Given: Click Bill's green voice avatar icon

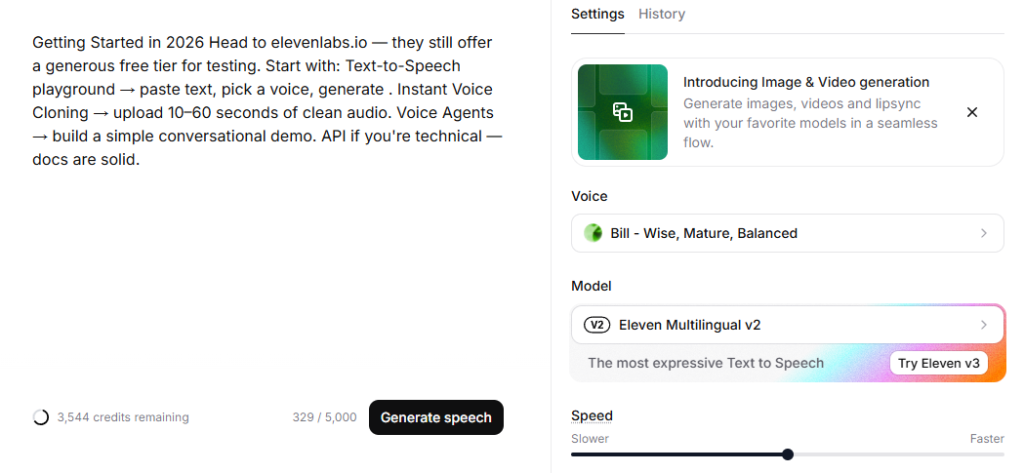Looking at the screenshot, I should coord(593,233).
